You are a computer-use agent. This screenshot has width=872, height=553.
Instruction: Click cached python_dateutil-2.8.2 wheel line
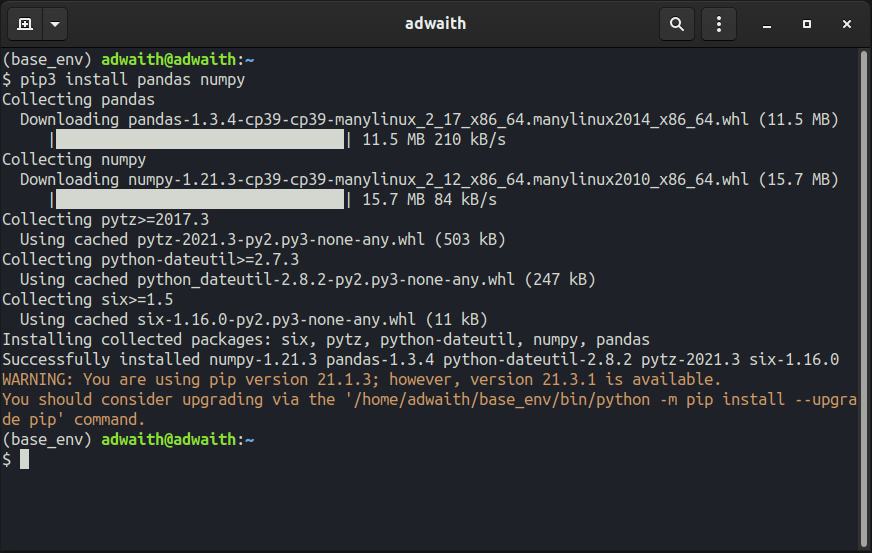[308, 280]
